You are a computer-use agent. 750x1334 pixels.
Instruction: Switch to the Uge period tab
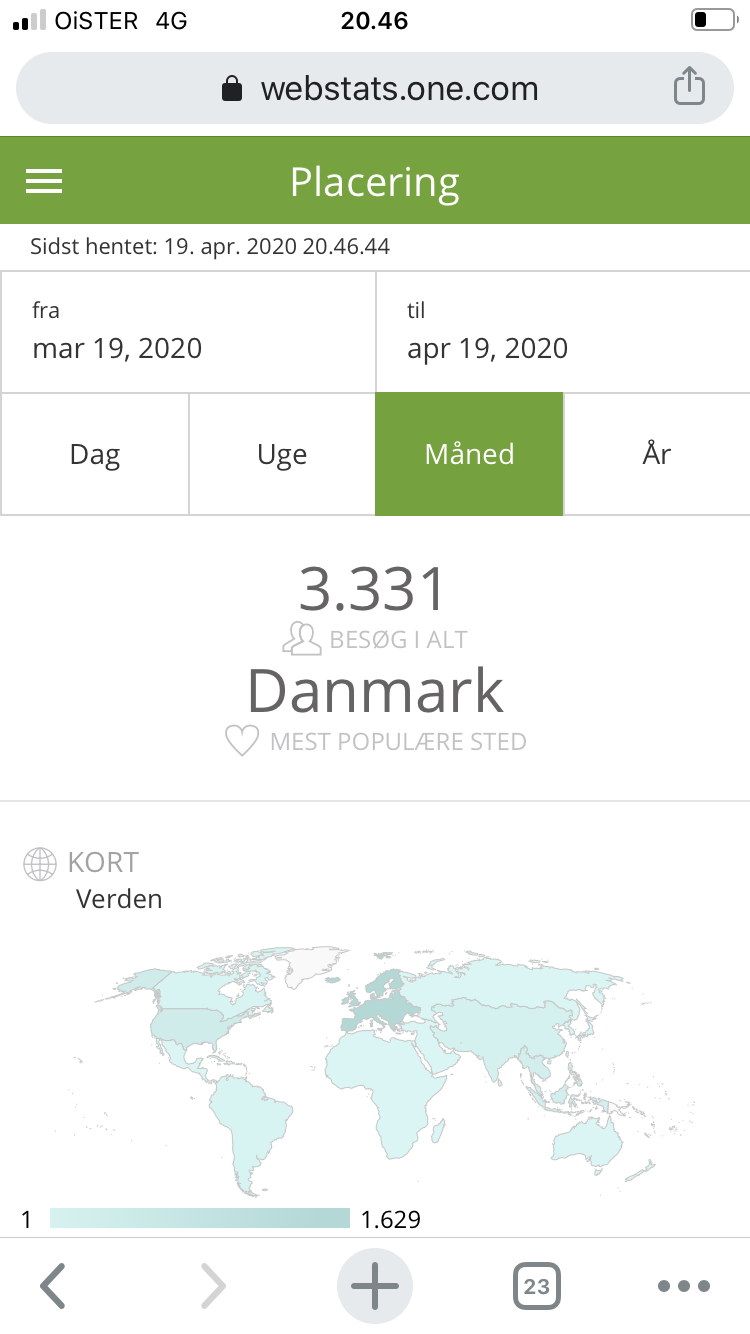click(282, 454)
